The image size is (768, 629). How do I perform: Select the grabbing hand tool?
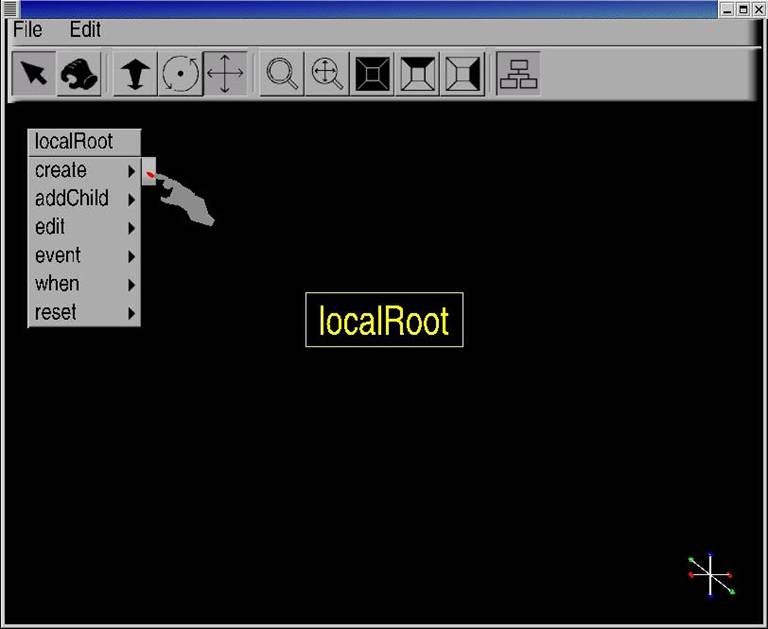[x=79, y=73]
